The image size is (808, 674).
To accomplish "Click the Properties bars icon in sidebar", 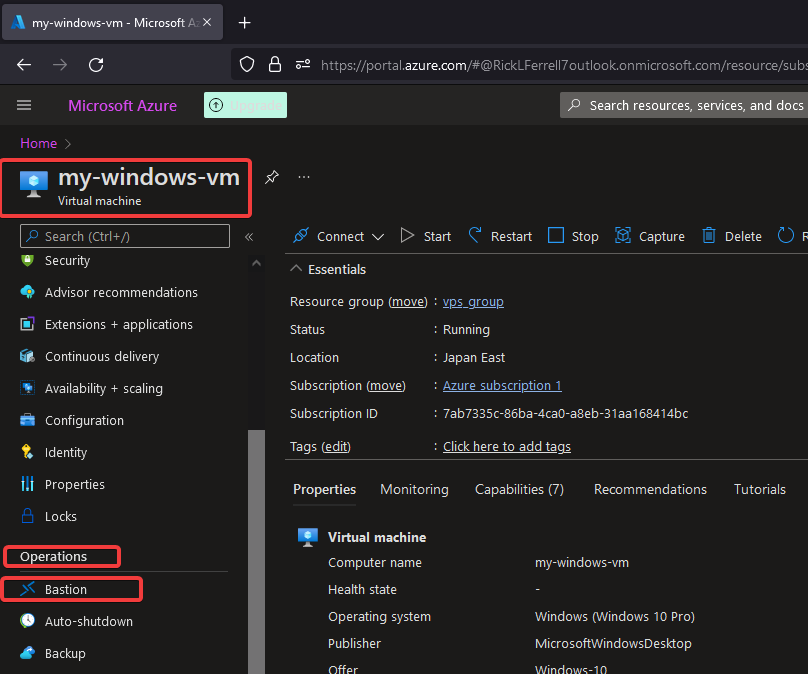I will [x=27, y=484].
